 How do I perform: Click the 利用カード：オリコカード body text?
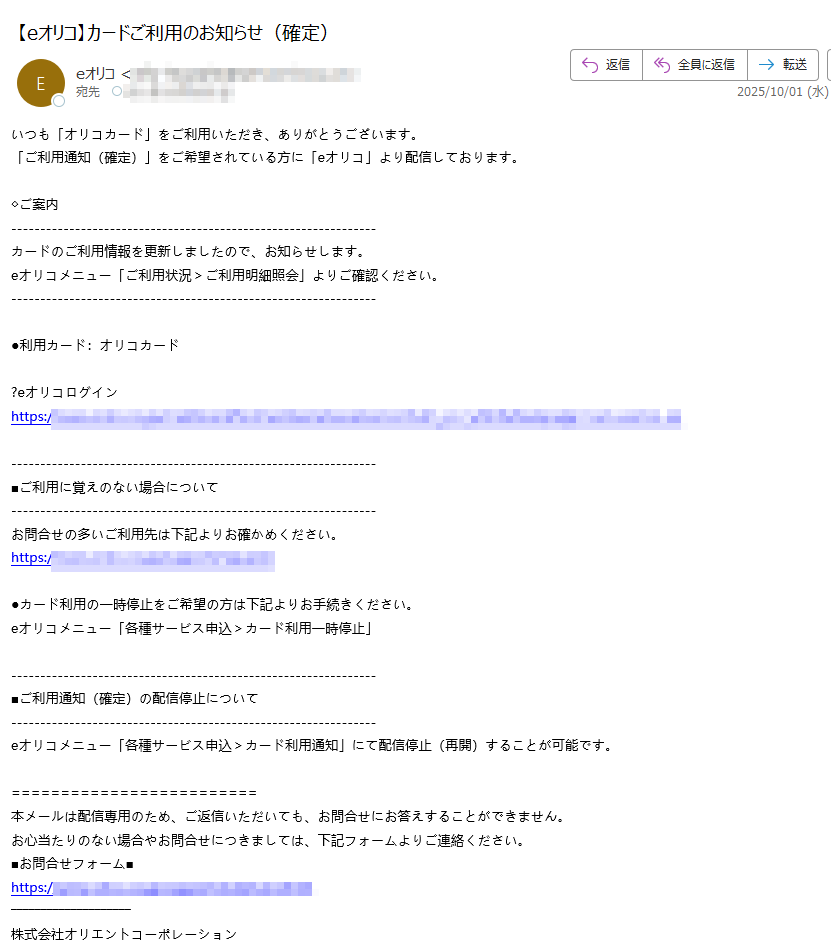(x=98, y=345)
